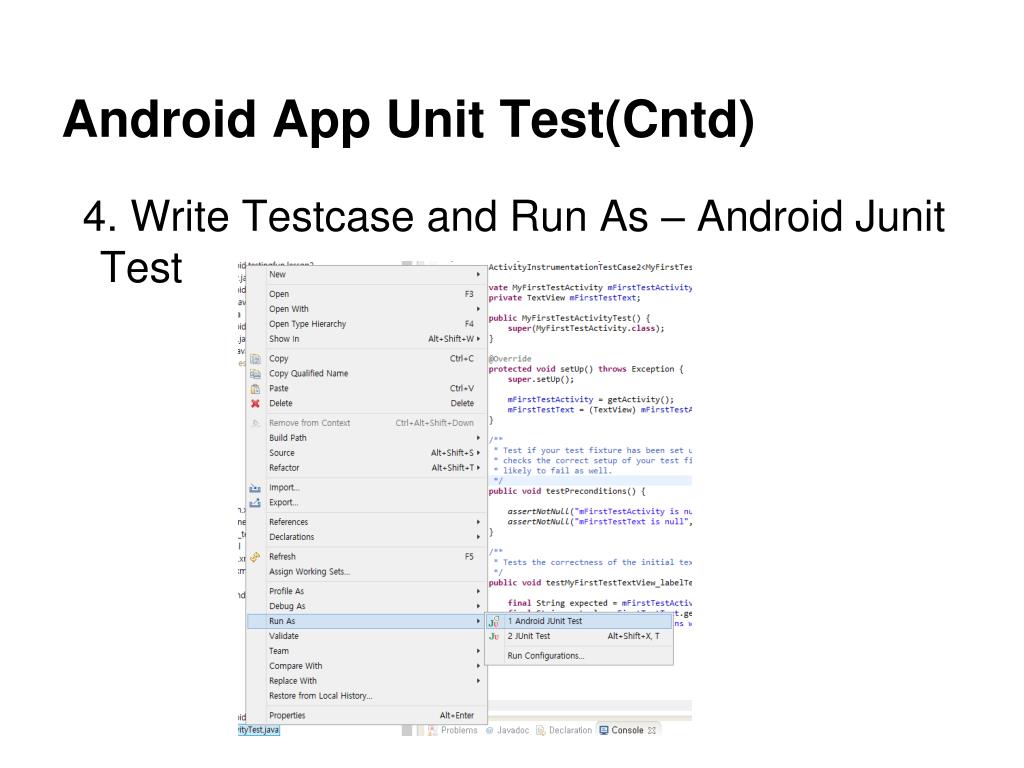The image size is (1024, 768).
Task: Expand the Team submenu arrow
Action: [478, 652]
